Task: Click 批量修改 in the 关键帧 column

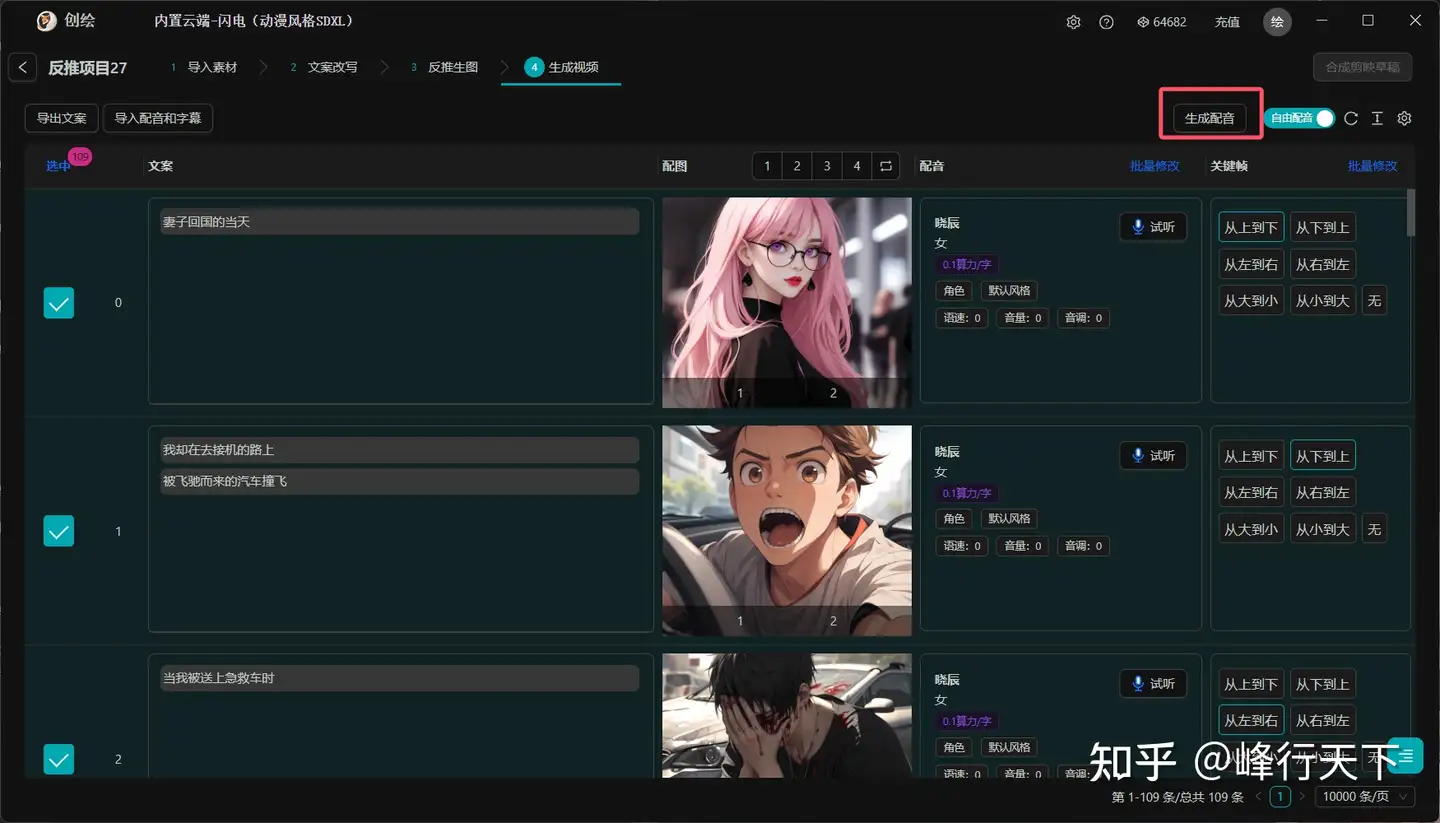Action: 1372,166
